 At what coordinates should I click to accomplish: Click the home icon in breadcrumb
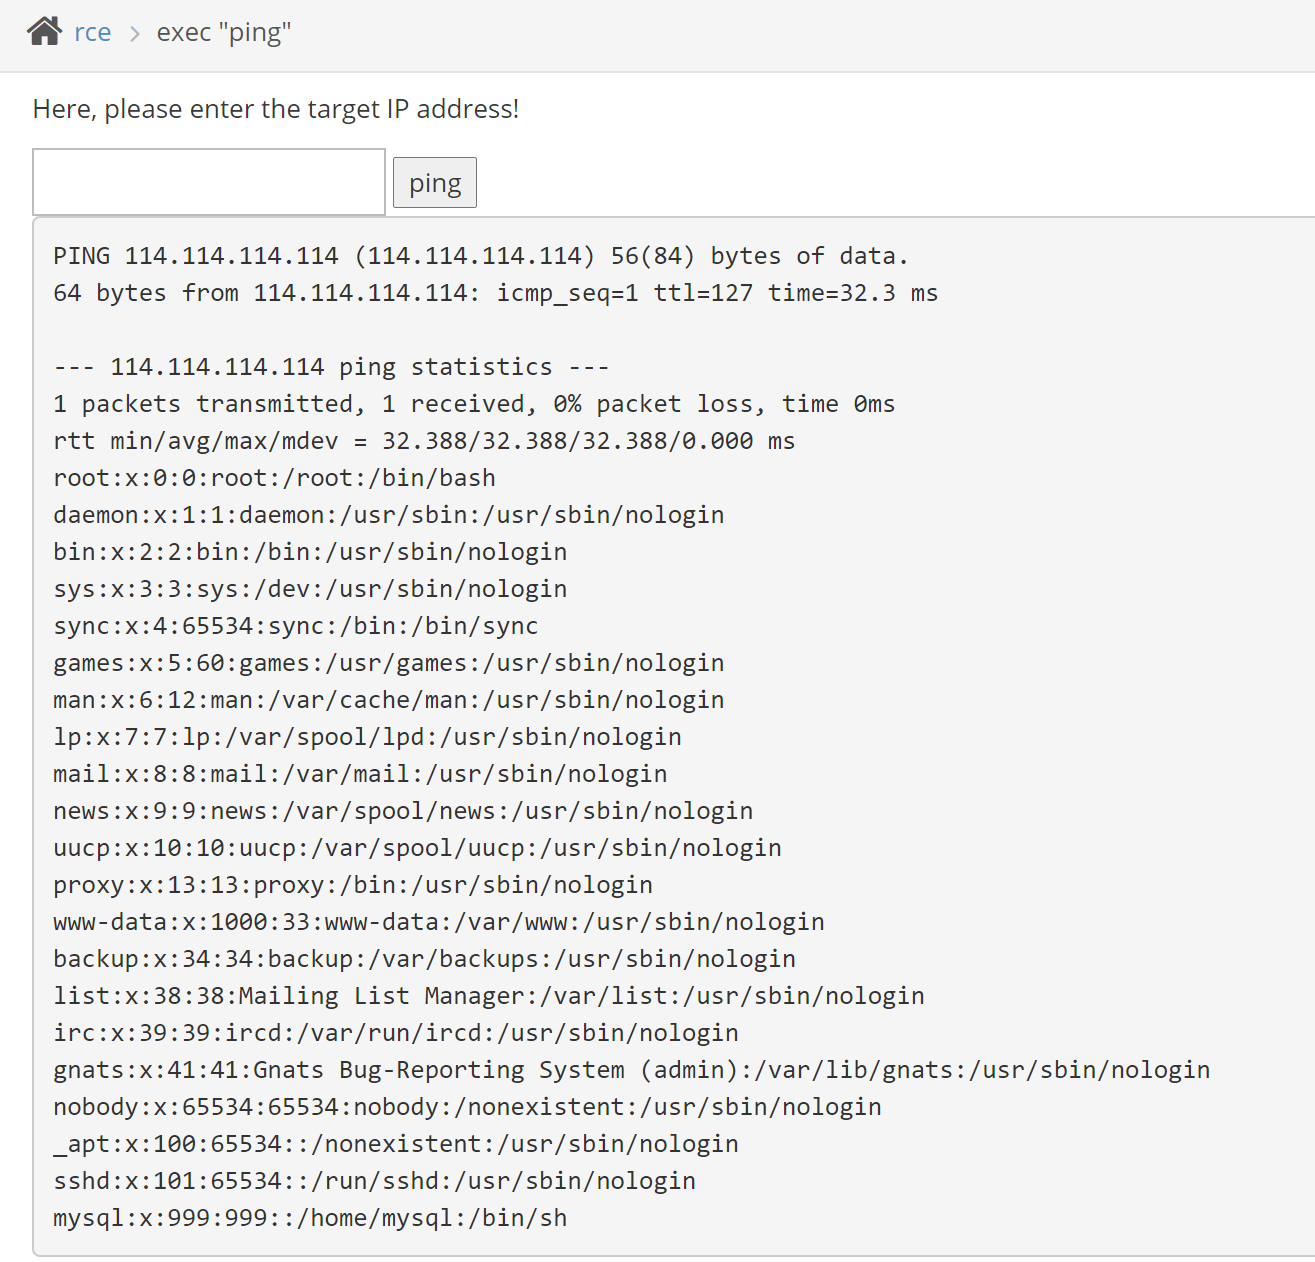pyautogui.click(x=45, y=32)
